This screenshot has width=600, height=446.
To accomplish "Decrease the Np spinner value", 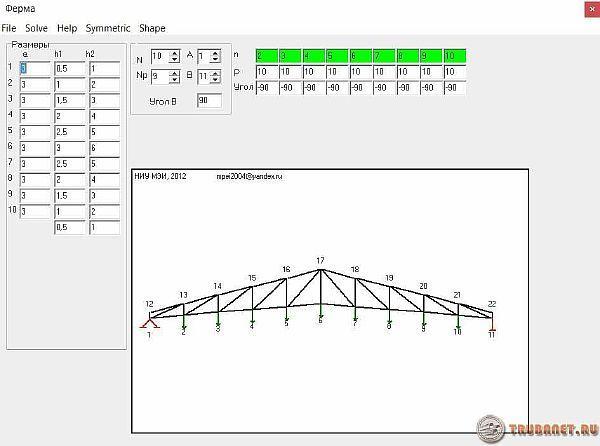I will [x=174, y=80].
